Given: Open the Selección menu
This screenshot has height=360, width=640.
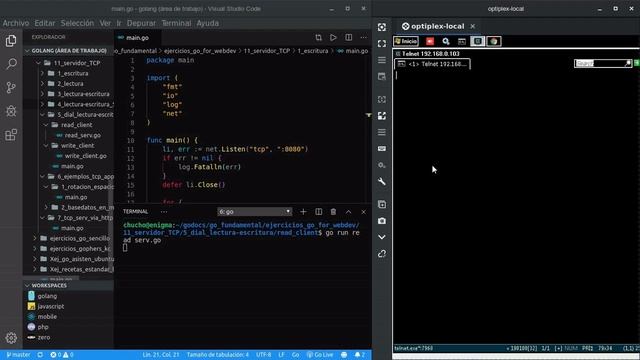Looking at the screenshot, I should pyautogui.click(x=77, y=23).
